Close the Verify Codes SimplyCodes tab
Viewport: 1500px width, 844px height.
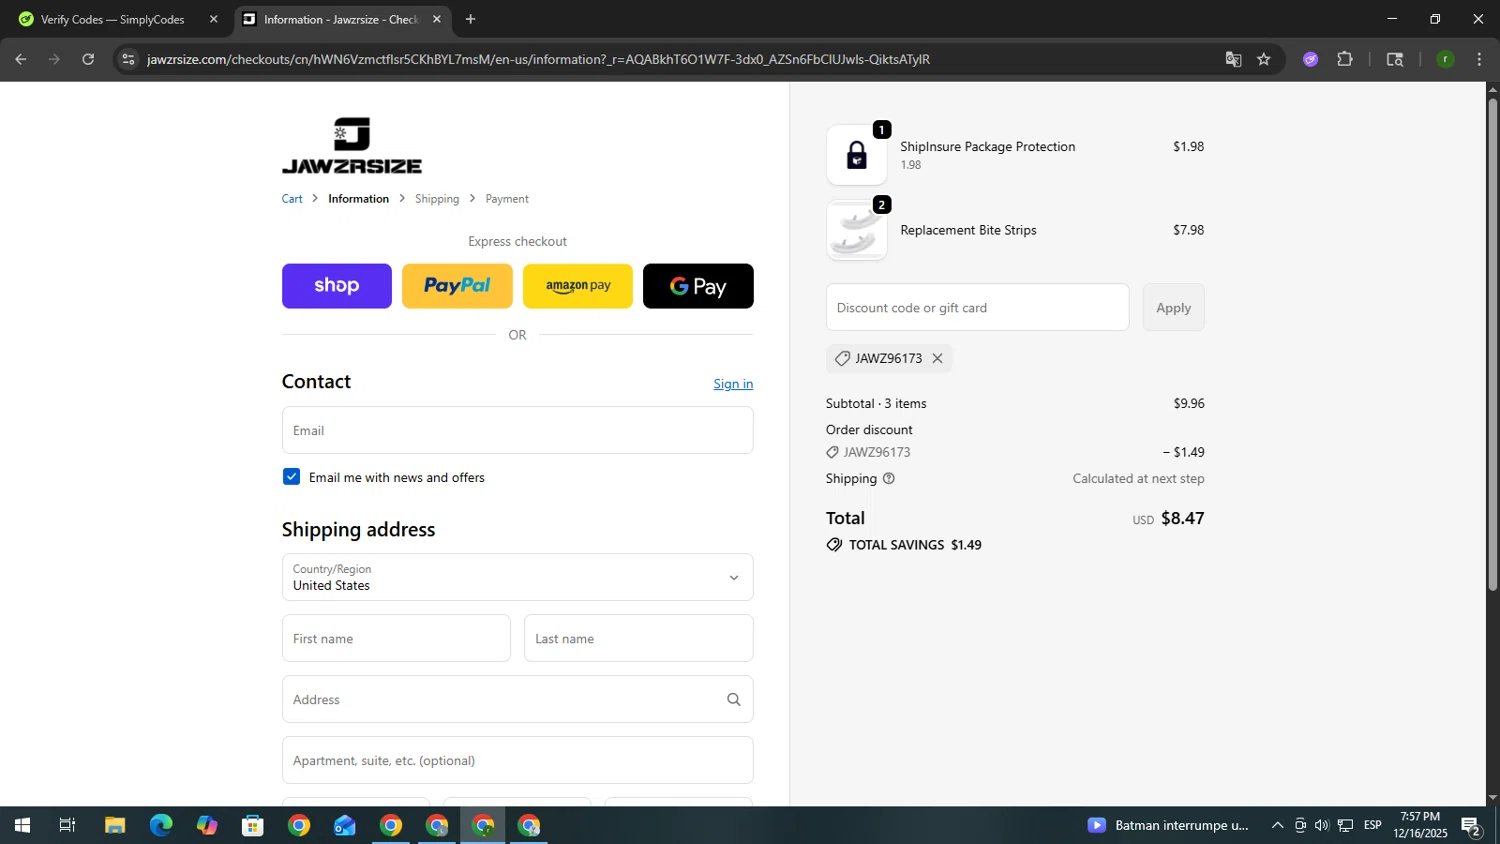(213, 19)
